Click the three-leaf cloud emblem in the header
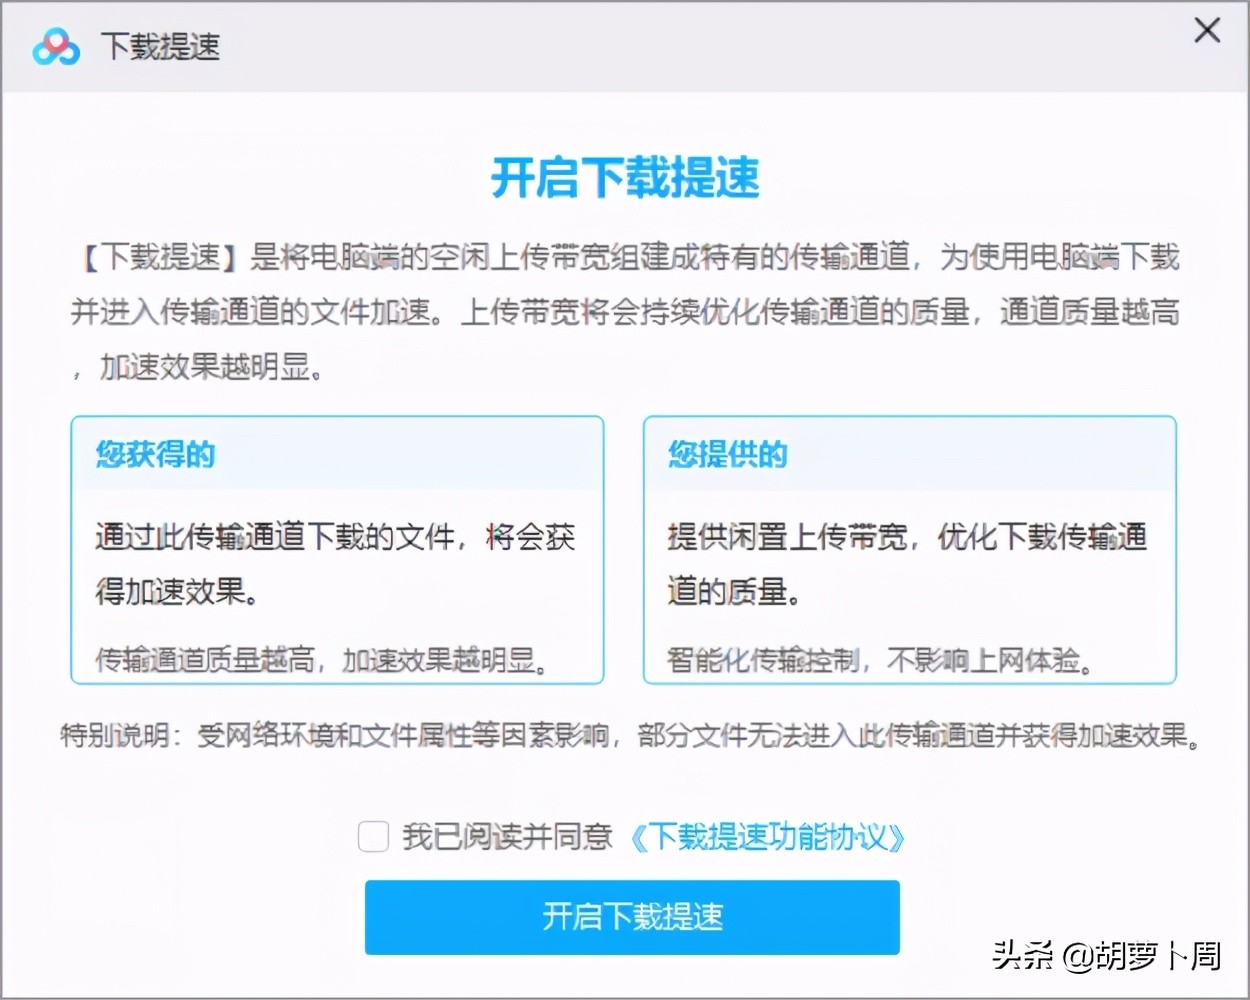 [x=57, y=45]
